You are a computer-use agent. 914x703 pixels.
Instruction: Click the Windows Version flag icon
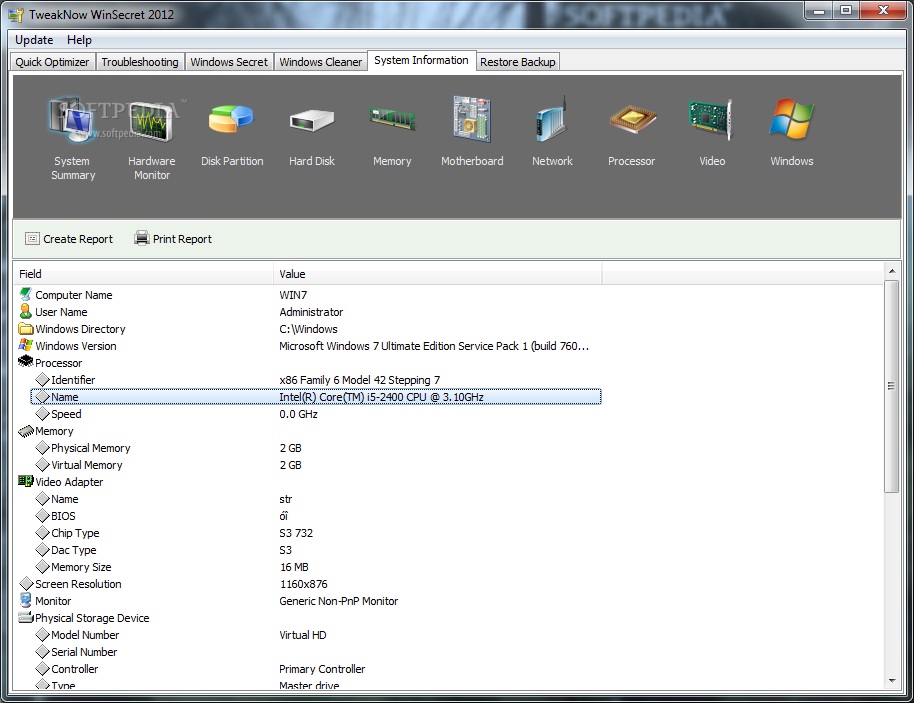(x=26, y=345)
